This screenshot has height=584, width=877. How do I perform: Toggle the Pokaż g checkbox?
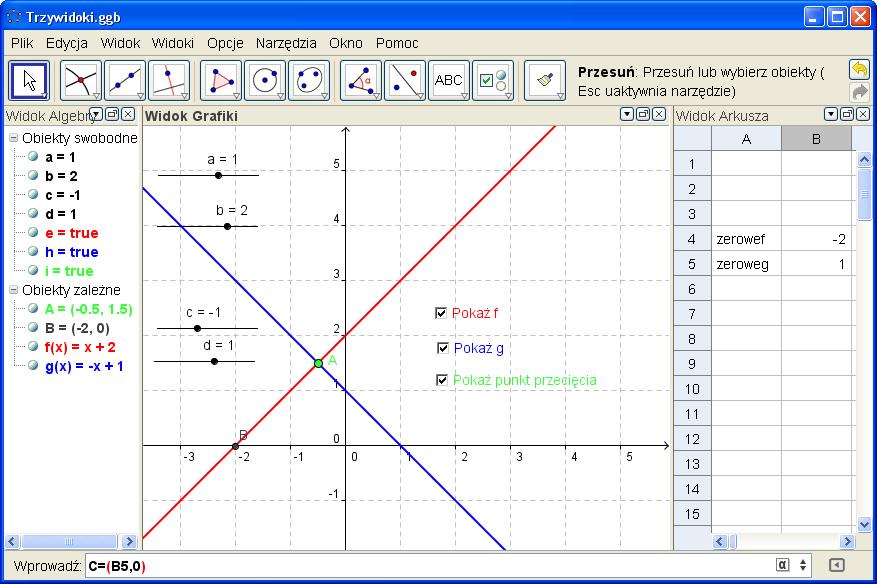[x=442, y=348]
